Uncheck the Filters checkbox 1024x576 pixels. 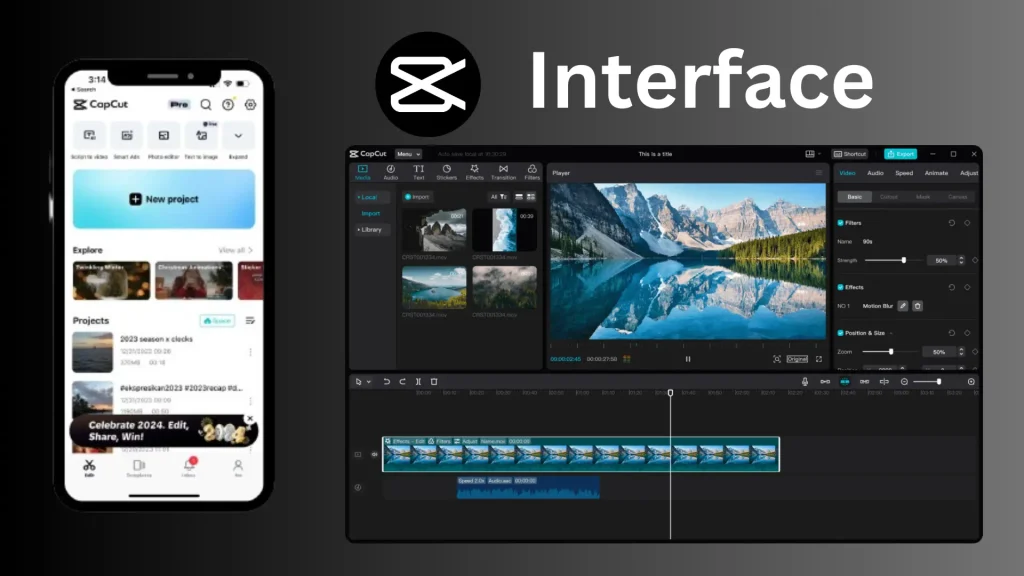[840, 223]
